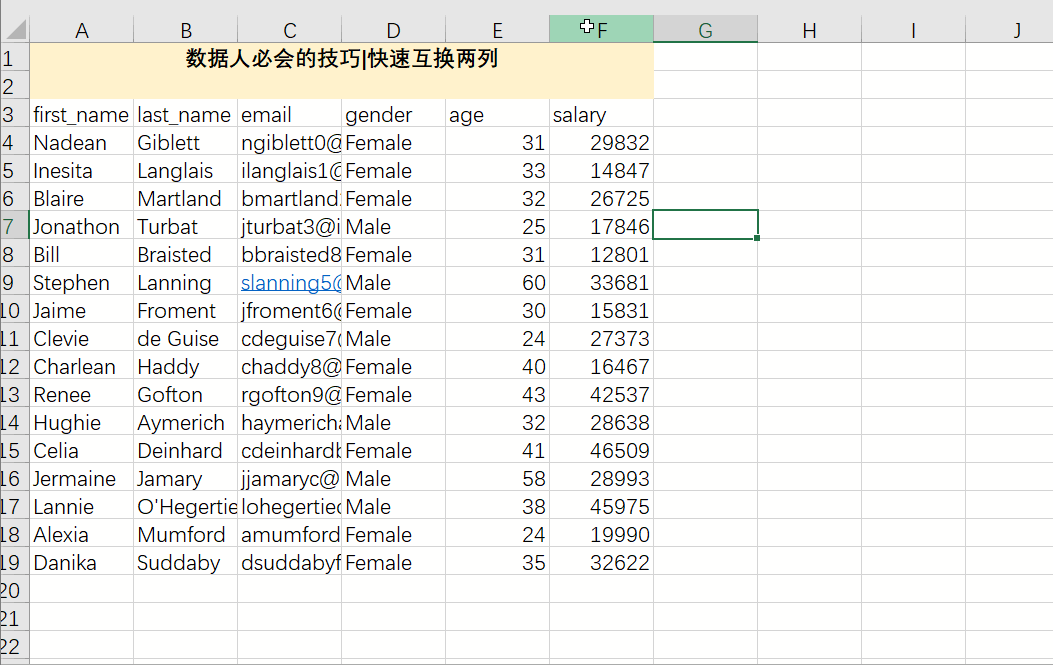
Task: Select age cell 25
Action: coord(498,226)
